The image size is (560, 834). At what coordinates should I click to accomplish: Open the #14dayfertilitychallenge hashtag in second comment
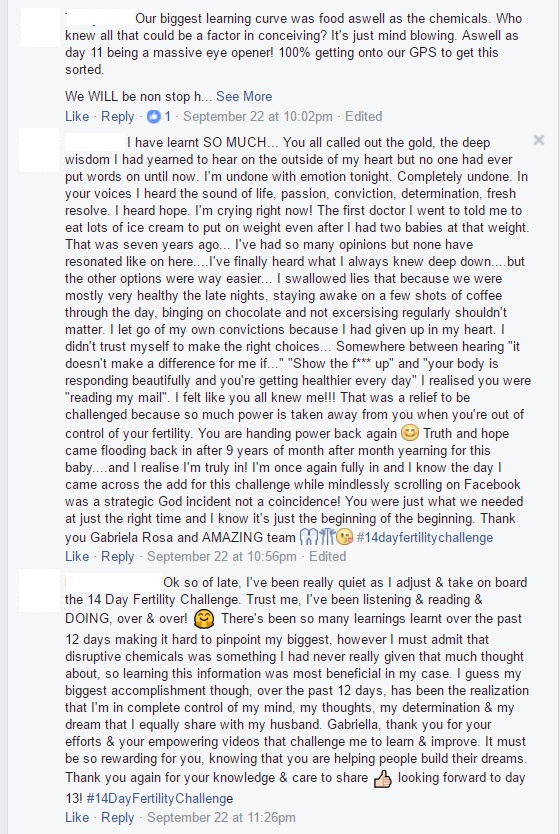[x=424, y=538]
